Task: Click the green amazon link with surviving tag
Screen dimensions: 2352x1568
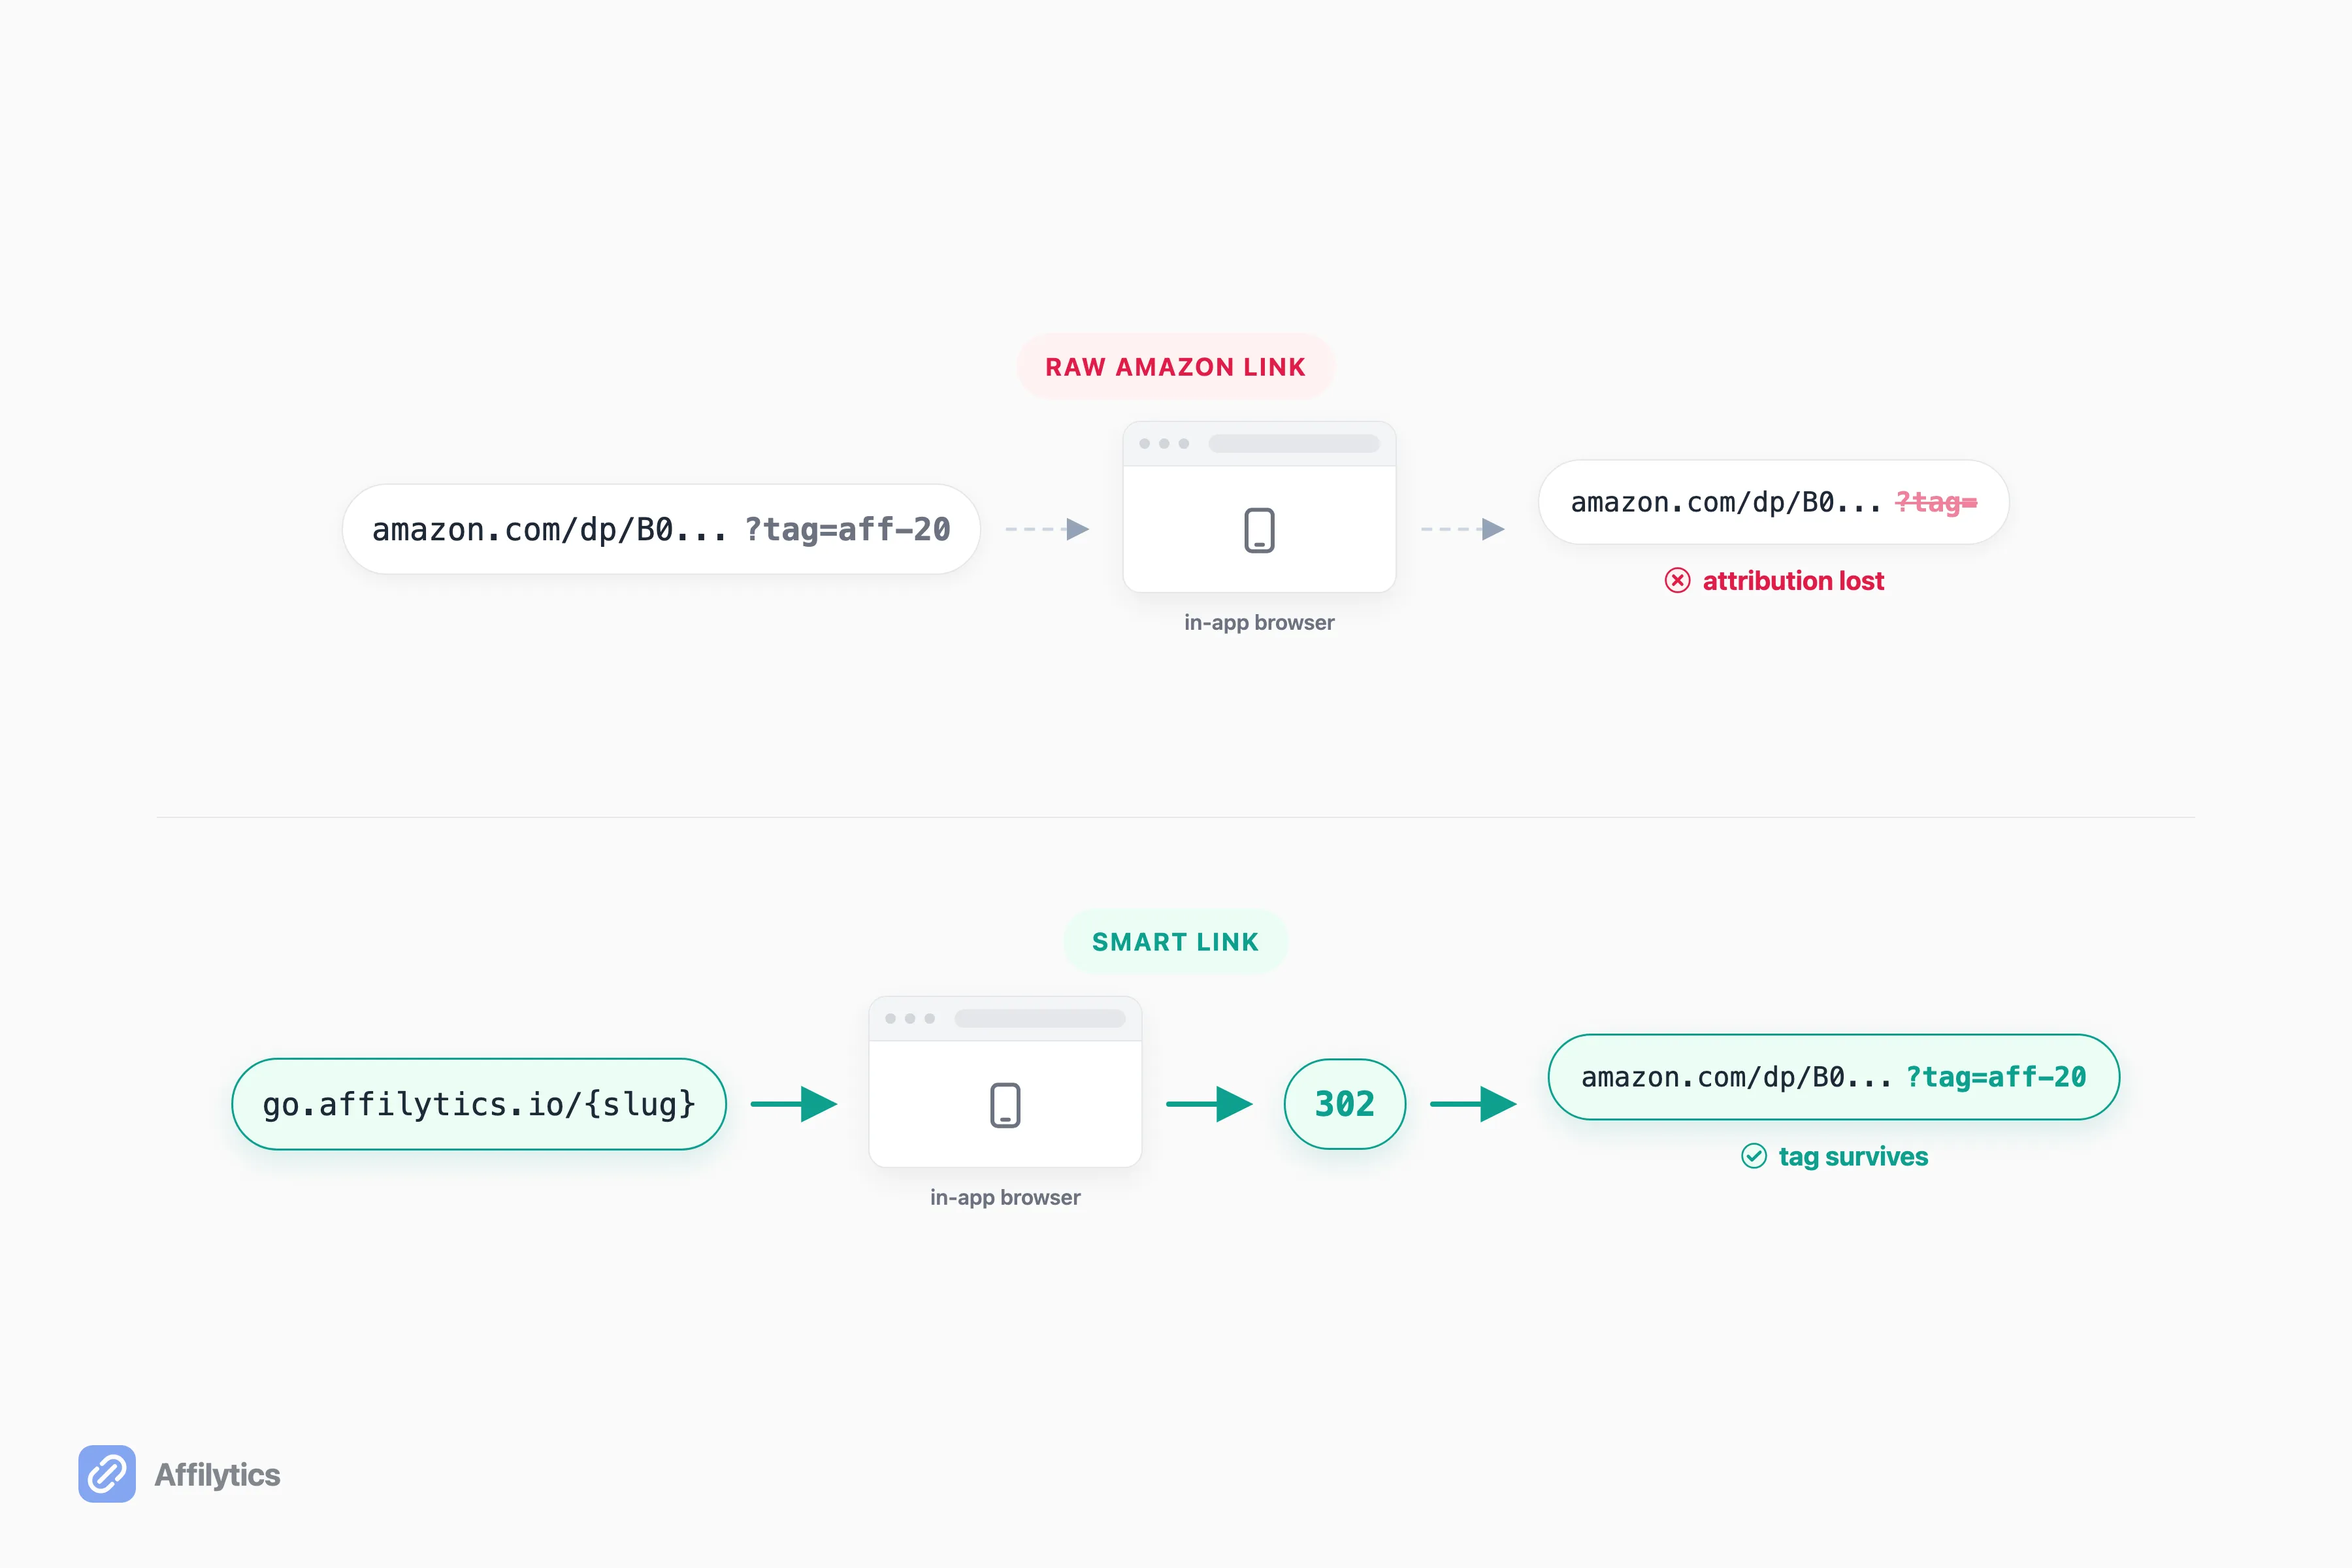Action: pyautogui.click(x=1834, y=1077)
